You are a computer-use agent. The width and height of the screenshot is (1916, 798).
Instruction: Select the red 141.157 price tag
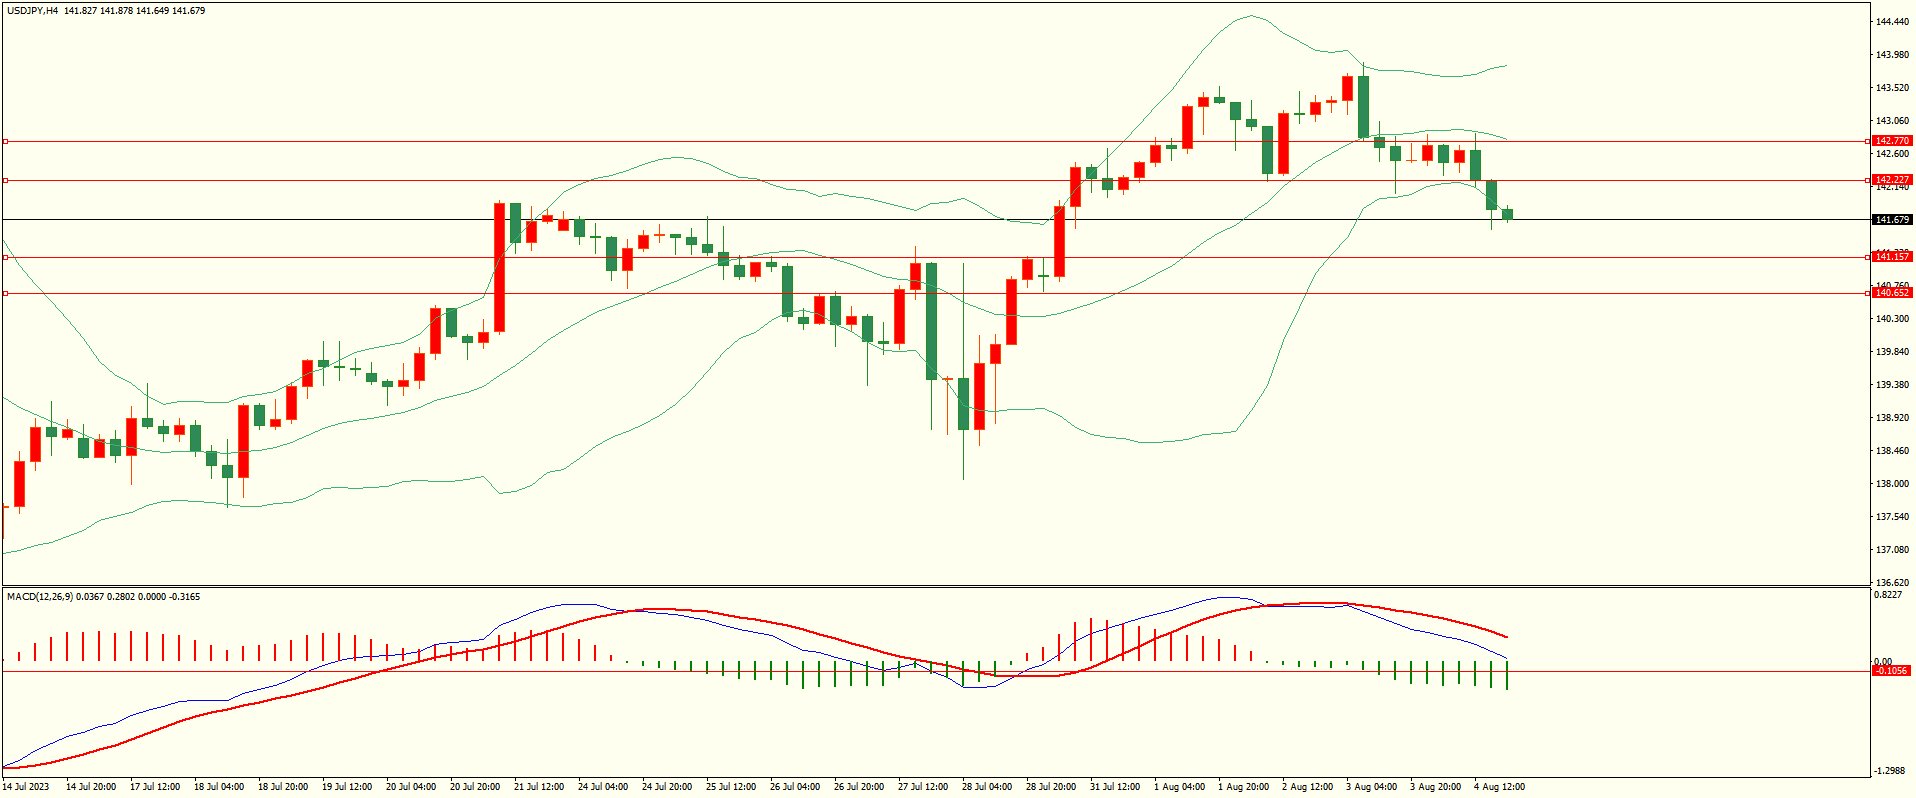point(1892,257)
